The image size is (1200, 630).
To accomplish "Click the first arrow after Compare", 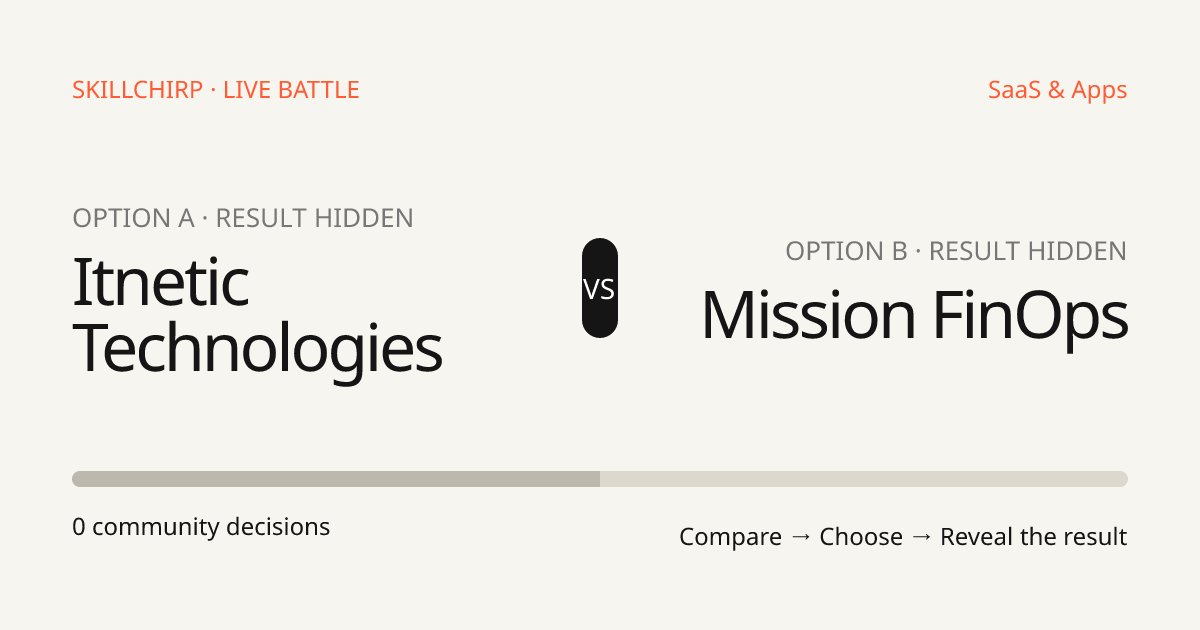I will pyautogui.click(x=800, y=537).
